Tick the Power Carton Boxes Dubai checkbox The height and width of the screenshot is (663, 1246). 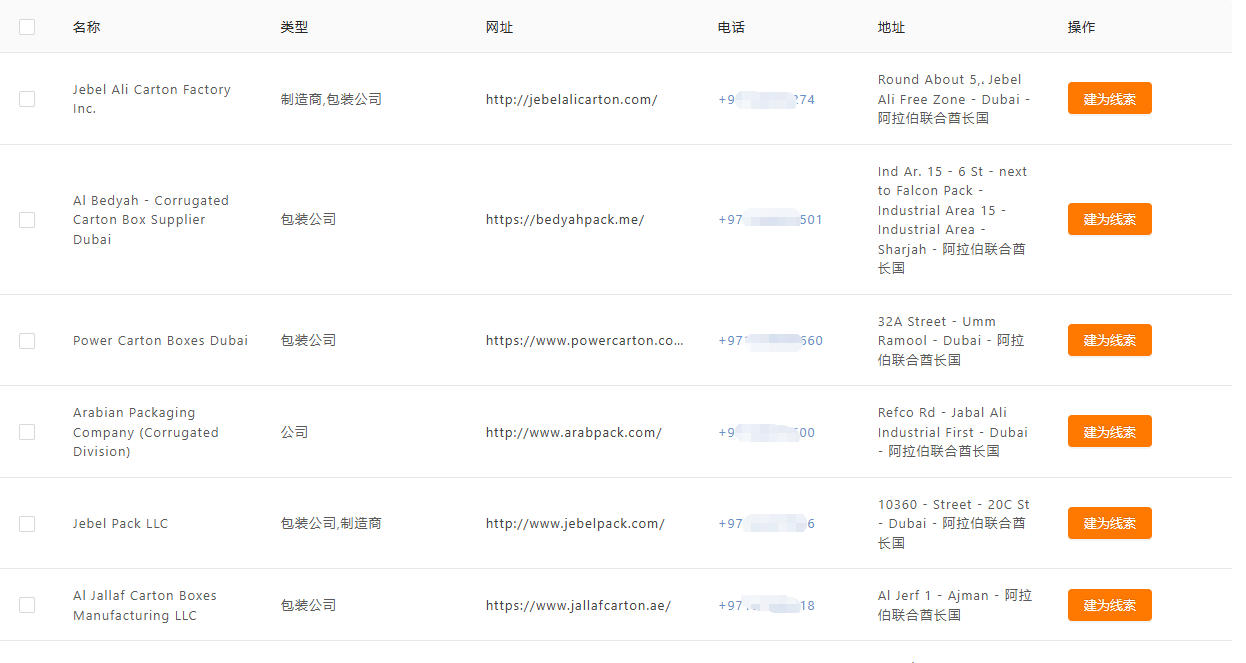point(27,341)
